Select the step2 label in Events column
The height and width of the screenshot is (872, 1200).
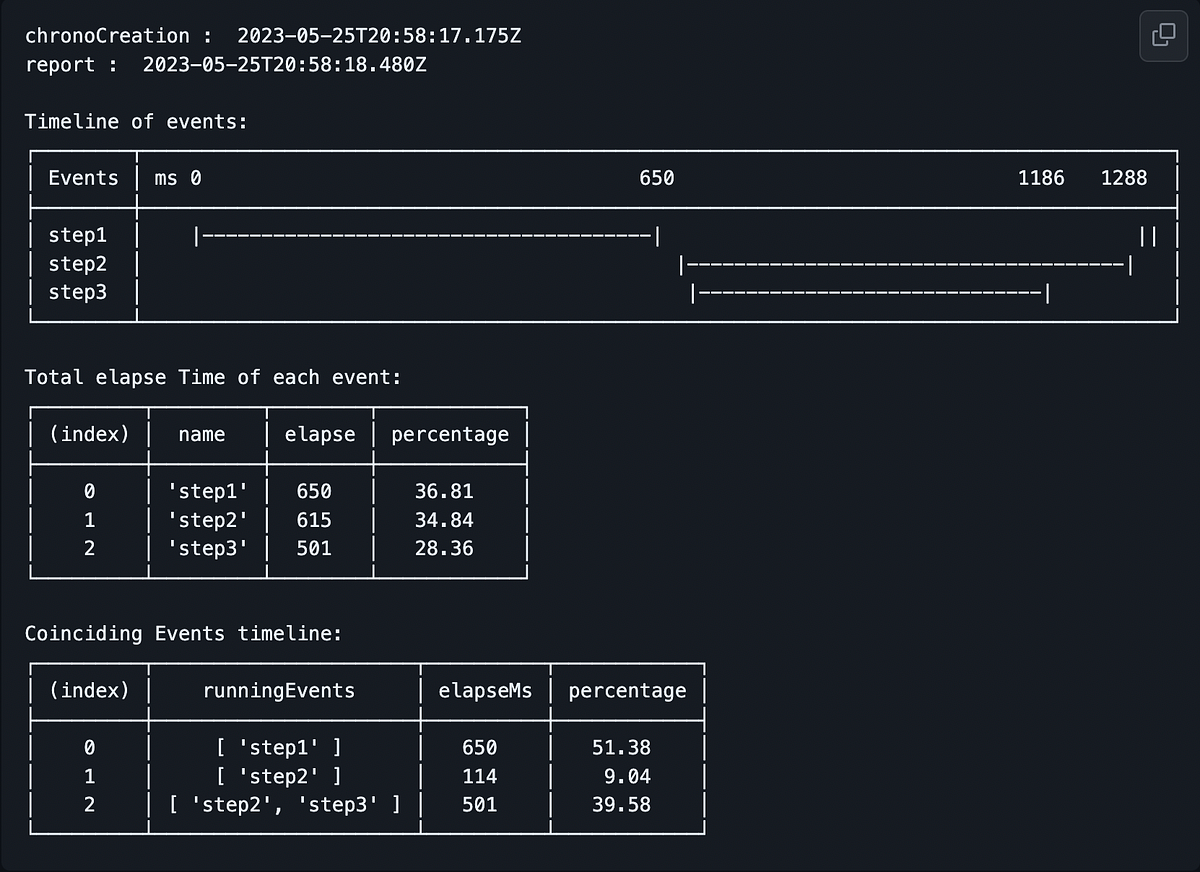78,263
